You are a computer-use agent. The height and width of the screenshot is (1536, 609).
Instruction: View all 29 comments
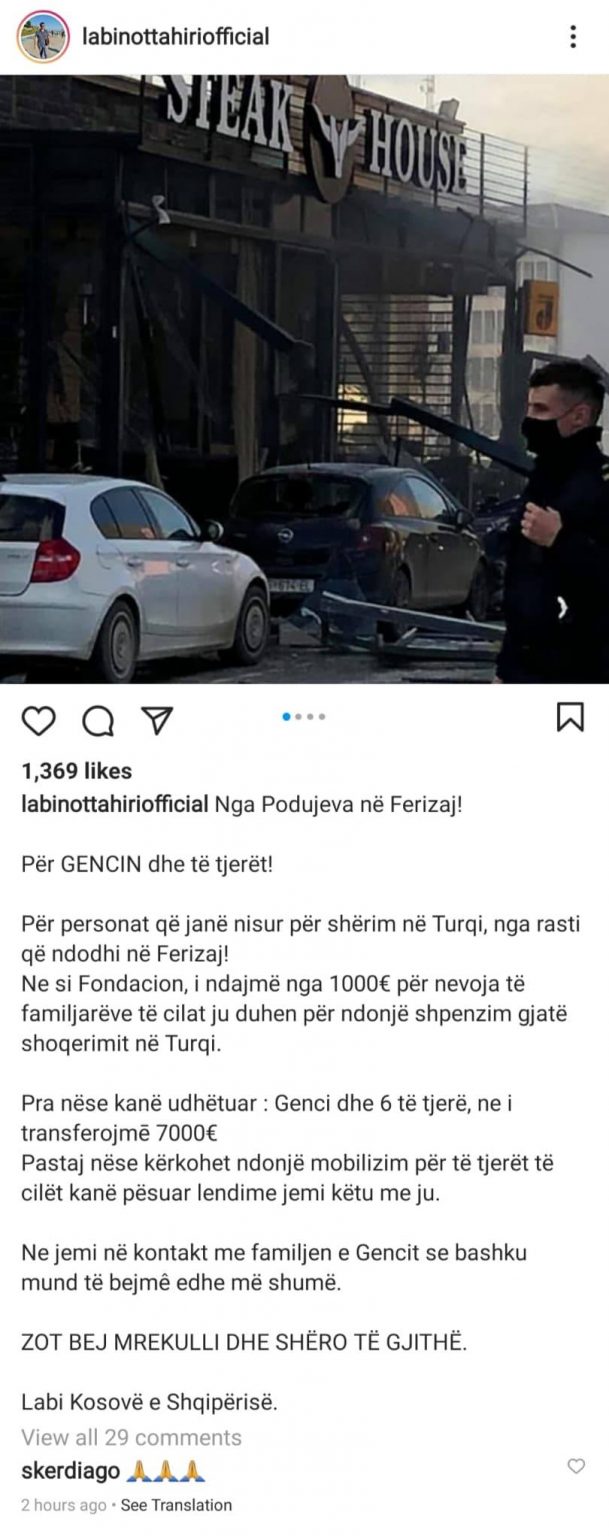click(x=131, y=1438)
